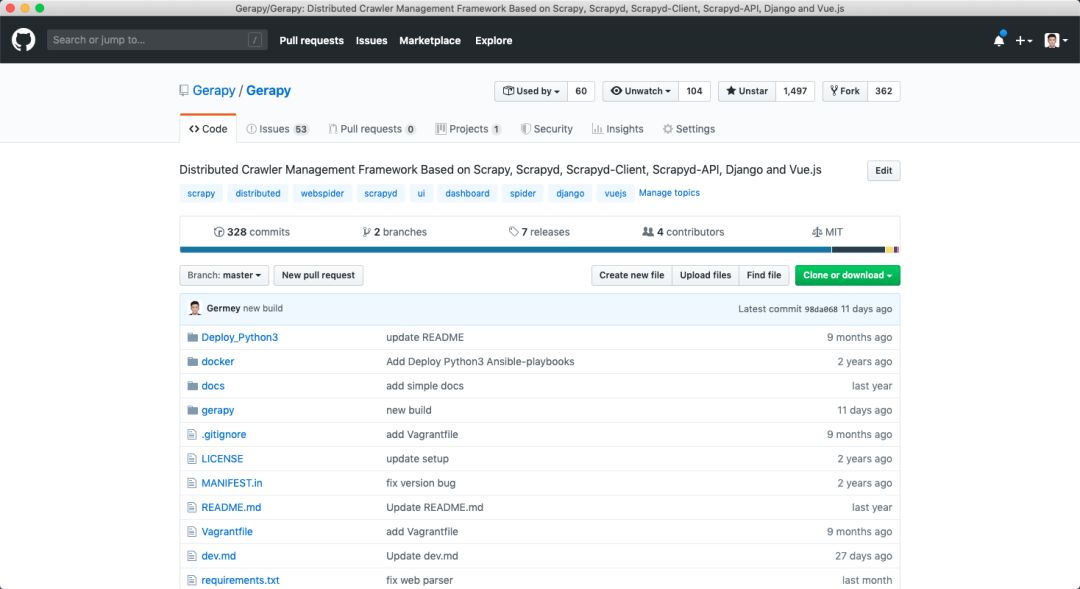Click the repository book icon beside Gerapy

tap(184, 90)
